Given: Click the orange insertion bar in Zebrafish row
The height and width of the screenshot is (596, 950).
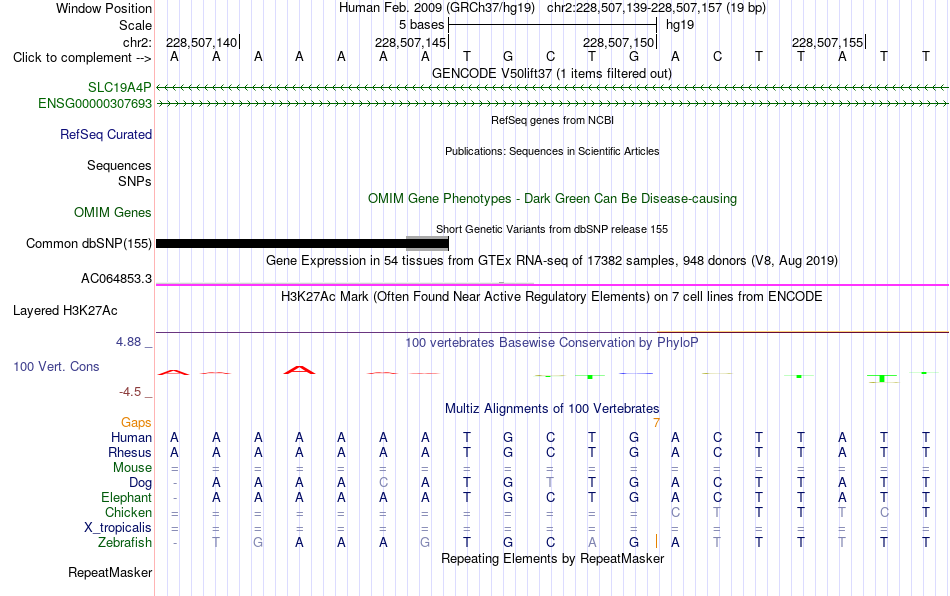Looking at the screenshot, I should 656,541.
